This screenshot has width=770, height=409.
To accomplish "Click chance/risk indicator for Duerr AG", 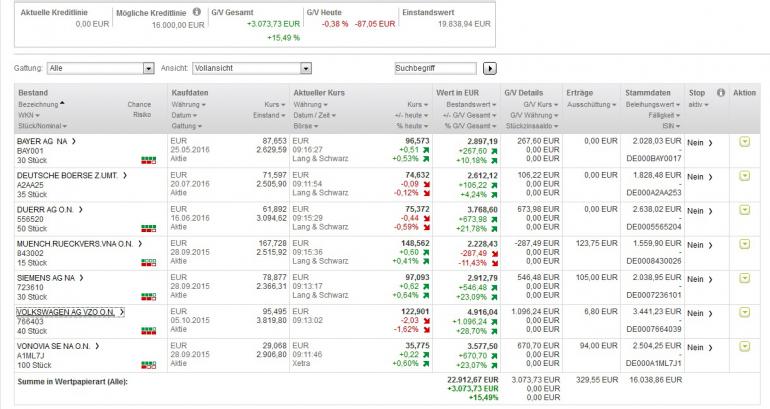I will coord(148,228).
